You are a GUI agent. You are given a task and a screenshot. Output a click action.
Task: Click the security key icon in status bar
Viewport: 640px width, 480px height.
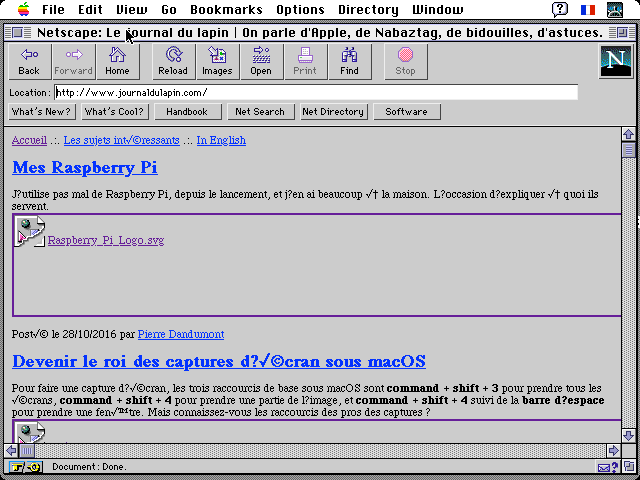(25, 467)
